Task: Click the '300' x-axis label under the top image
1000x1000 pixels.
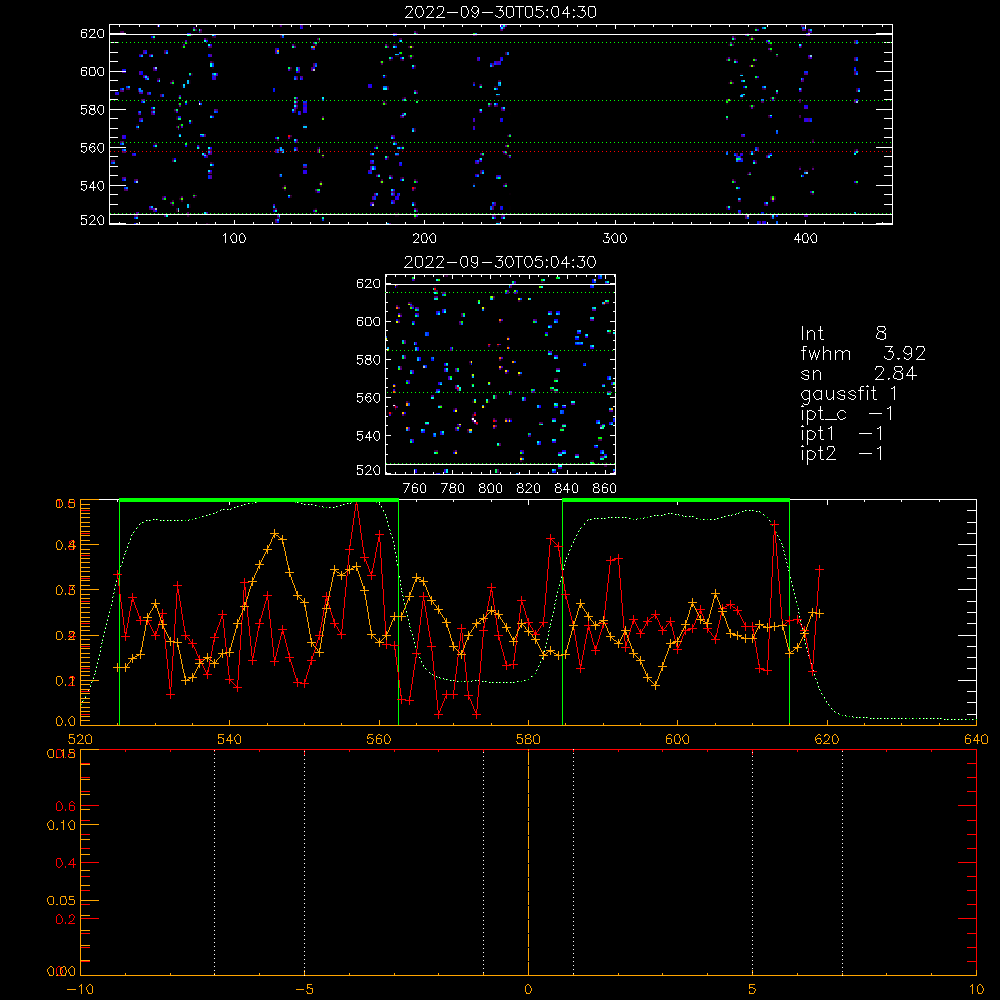Action: pyautogui.click(x=615, y=239)
